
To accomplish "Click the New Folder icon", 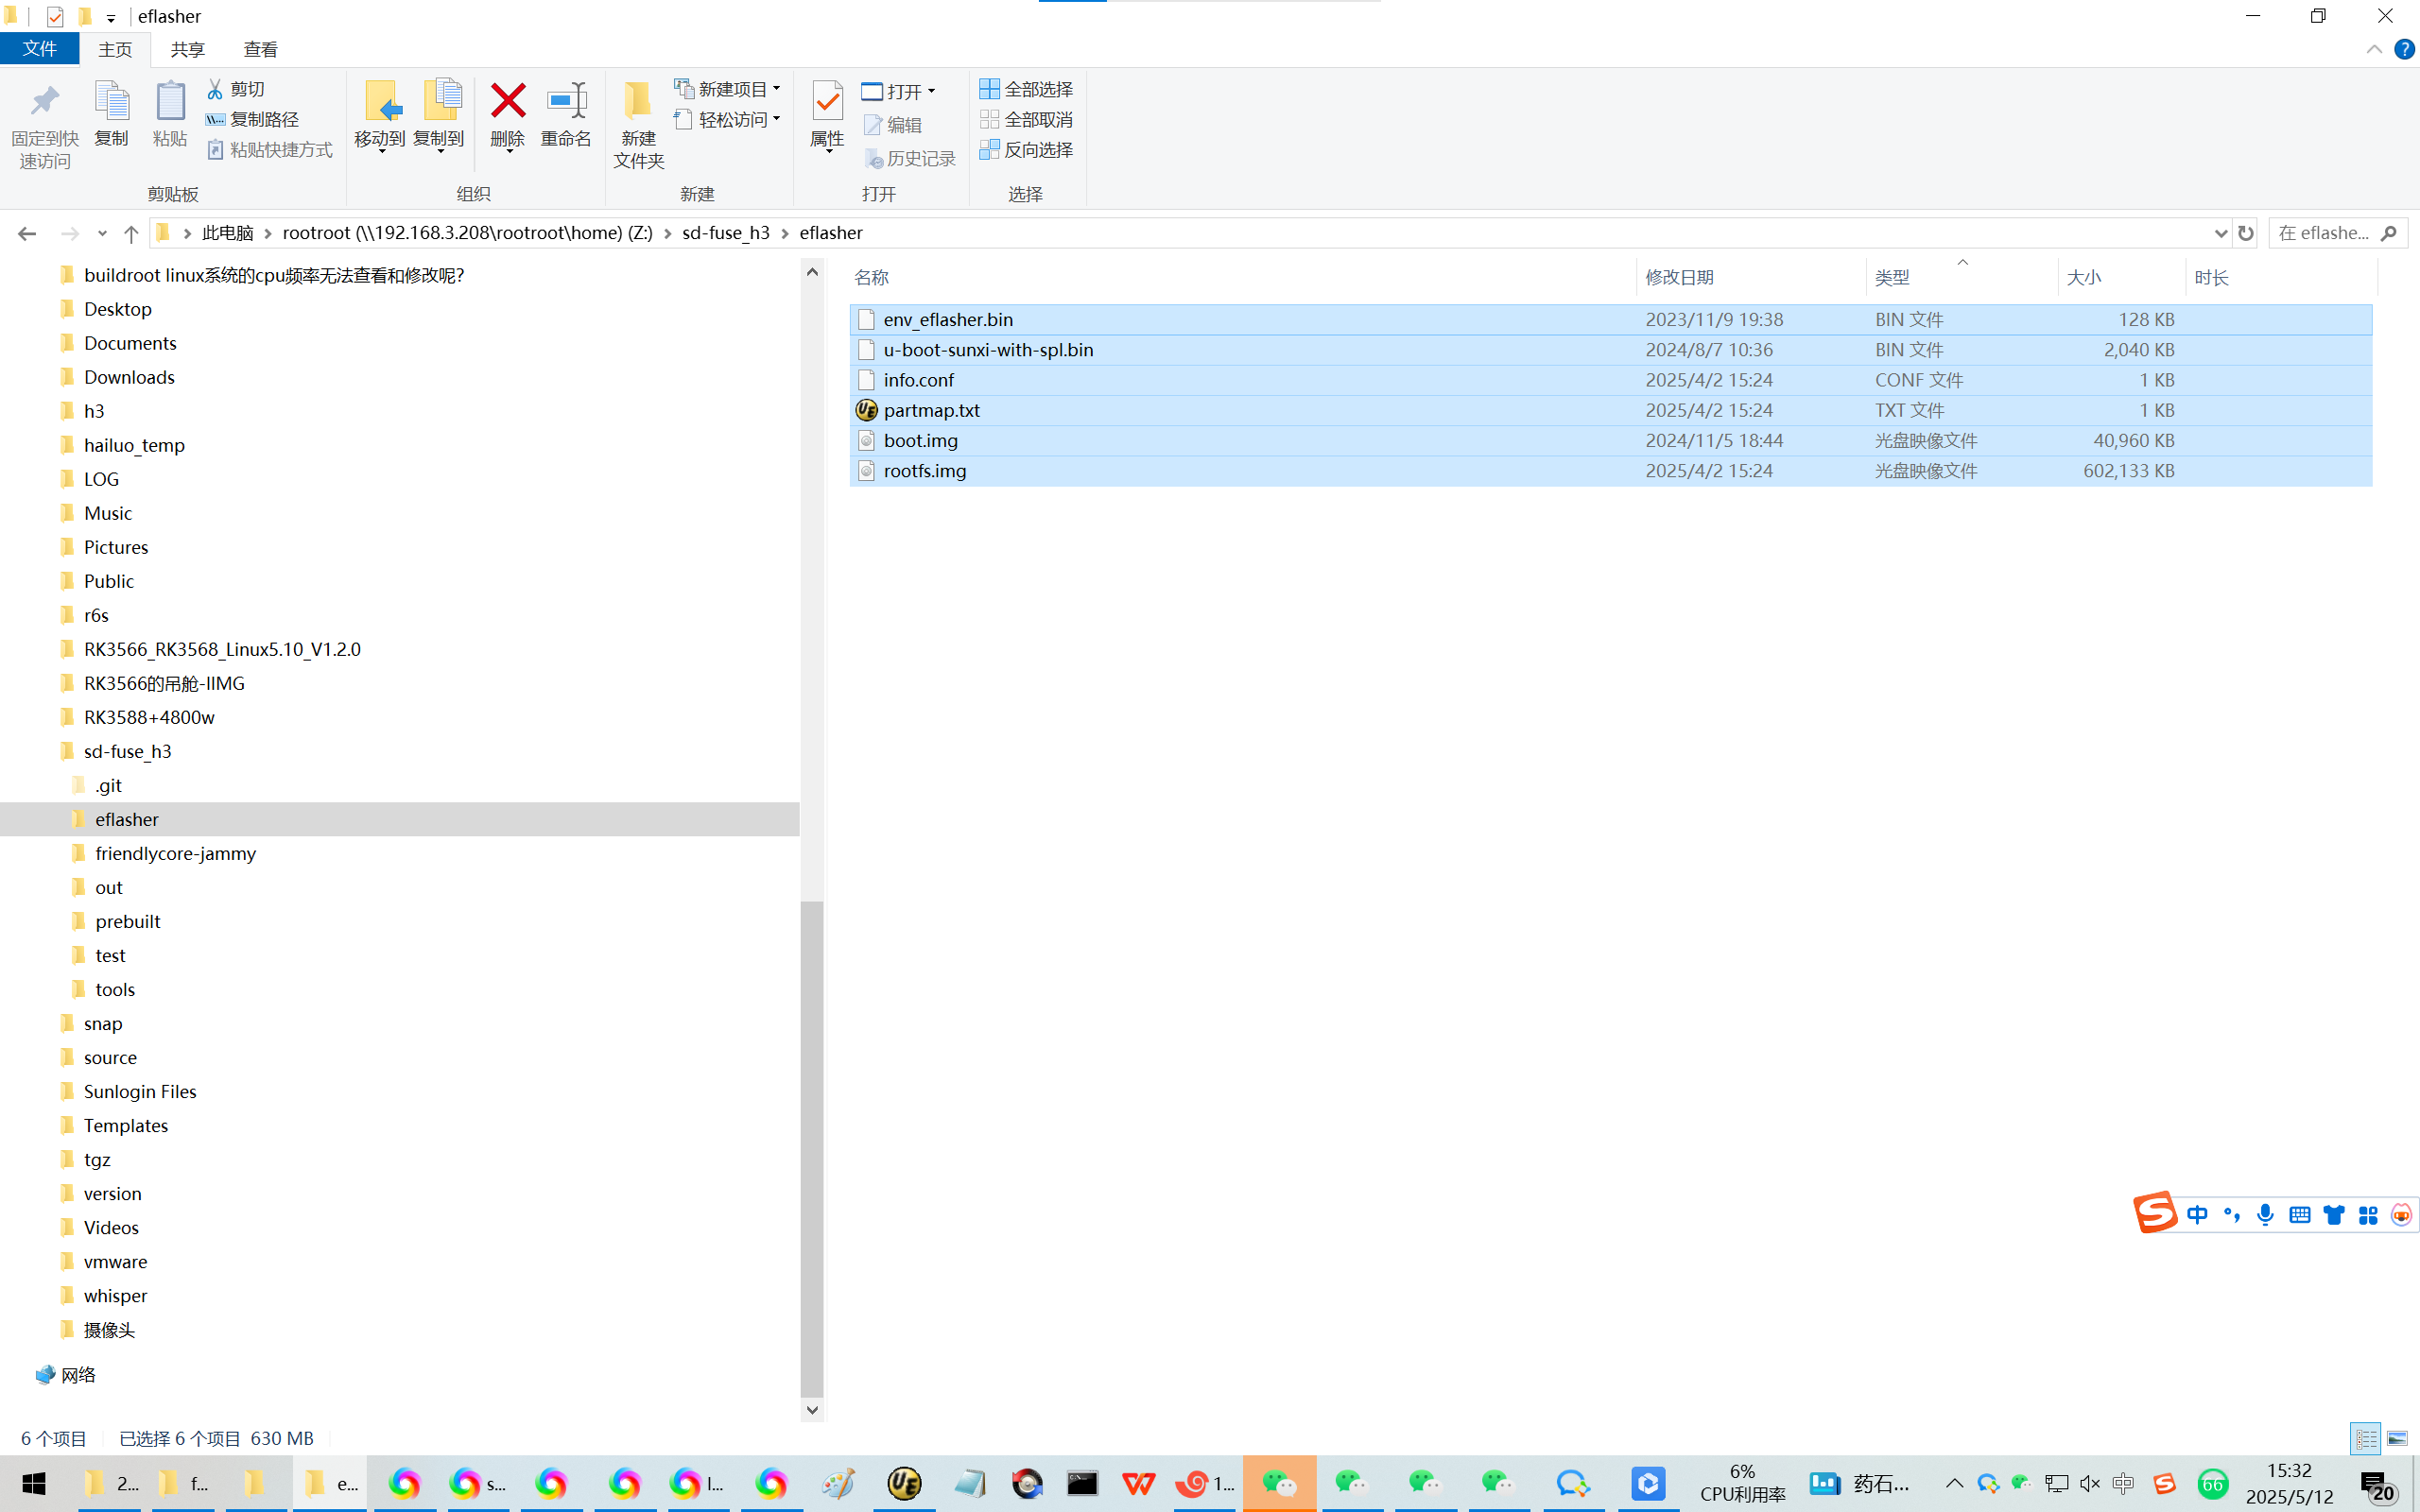I will 638,102.
